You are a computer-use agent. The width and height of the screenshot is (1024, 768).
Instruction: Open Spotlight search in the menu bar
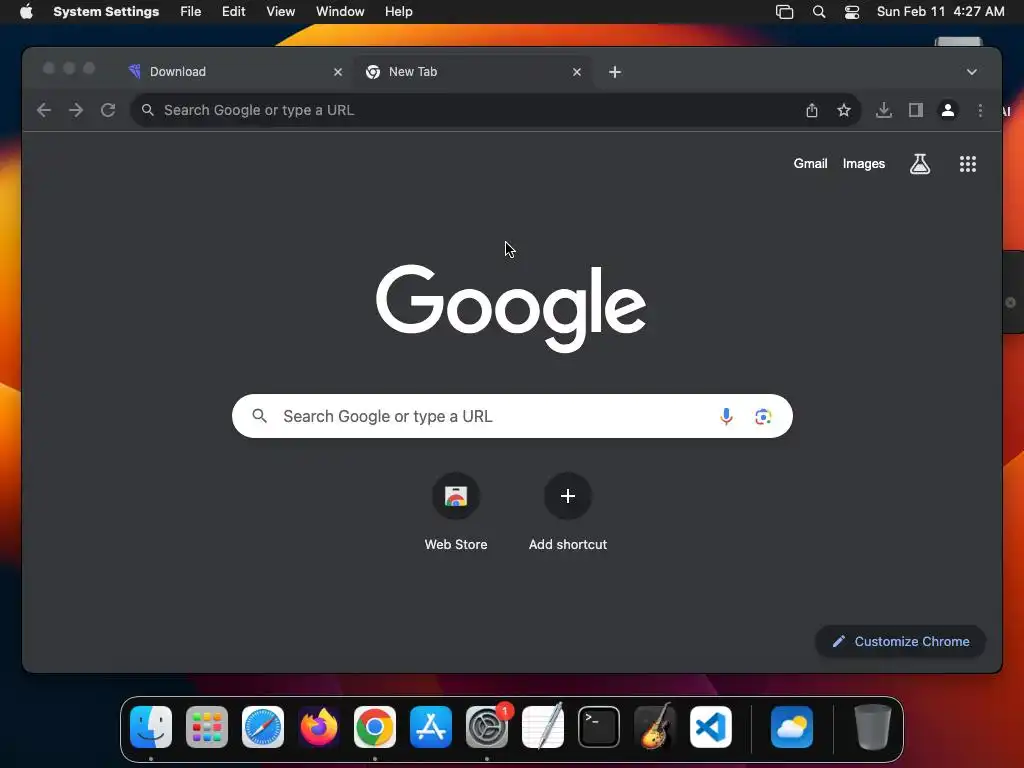coord(818,12)
